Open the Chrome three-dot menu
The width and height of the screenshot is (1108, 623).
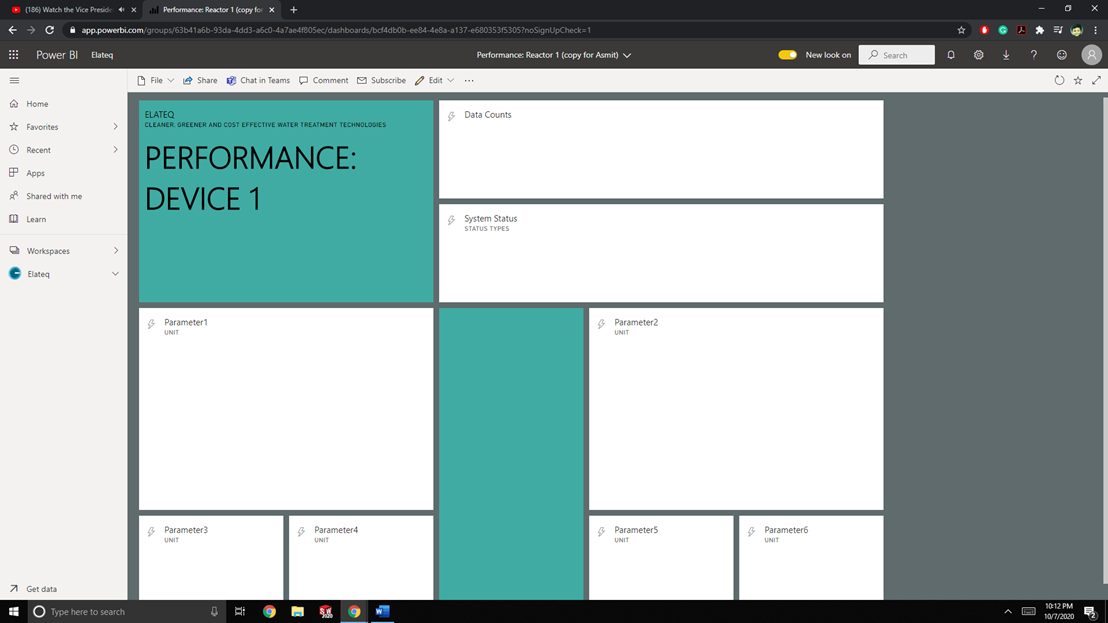1095,30
